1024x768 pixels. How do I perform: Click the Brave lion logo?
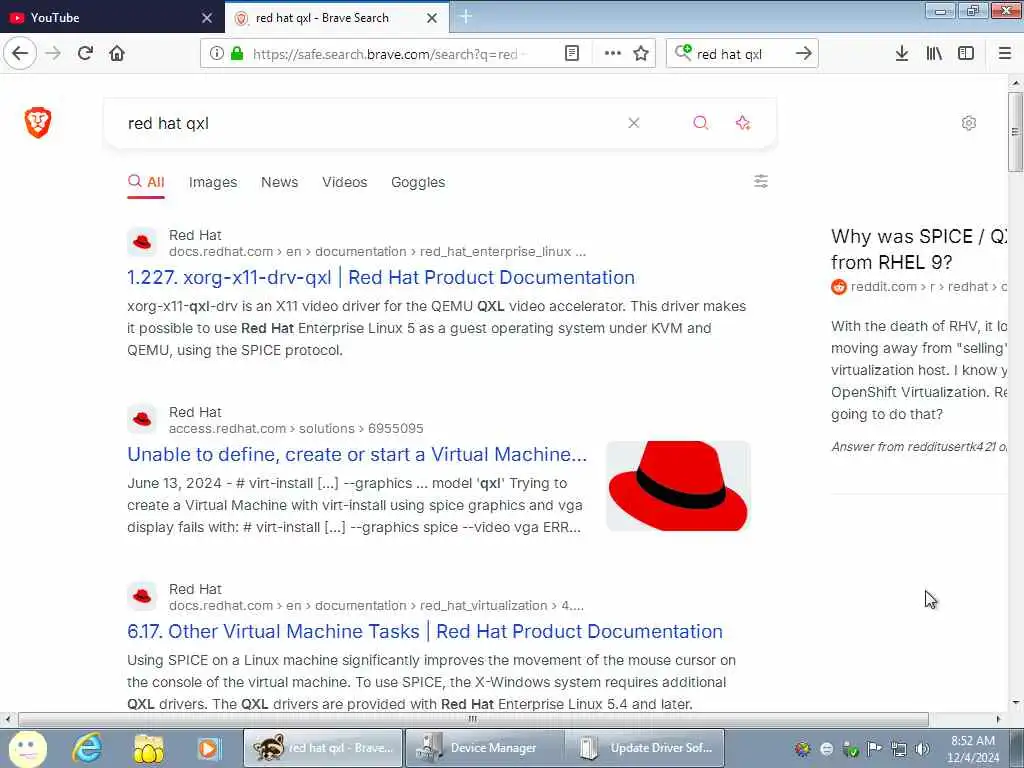(x=38, y=123)
